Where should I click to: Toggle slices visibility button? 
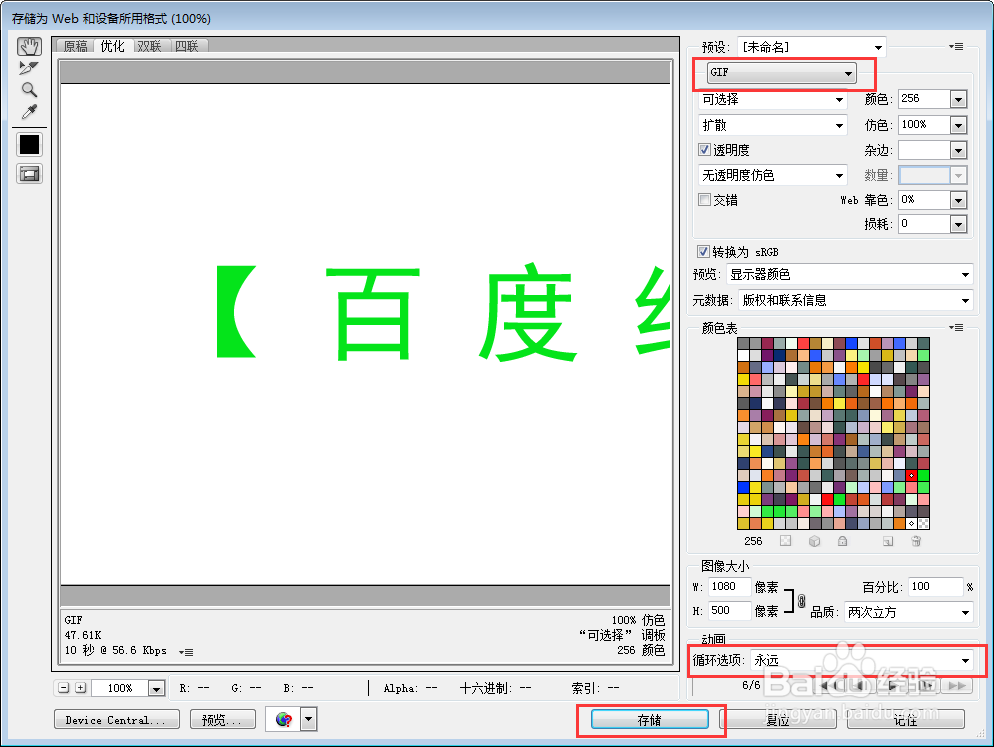(x=29, y=173)
